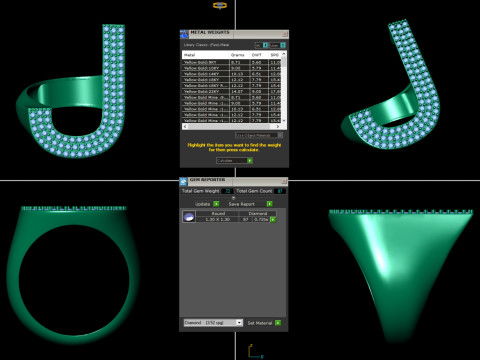Click the round gem thumbnail in Gem Reporter
Screen dimensions: 480x360
pyautogui.click(x=189, y=217)
